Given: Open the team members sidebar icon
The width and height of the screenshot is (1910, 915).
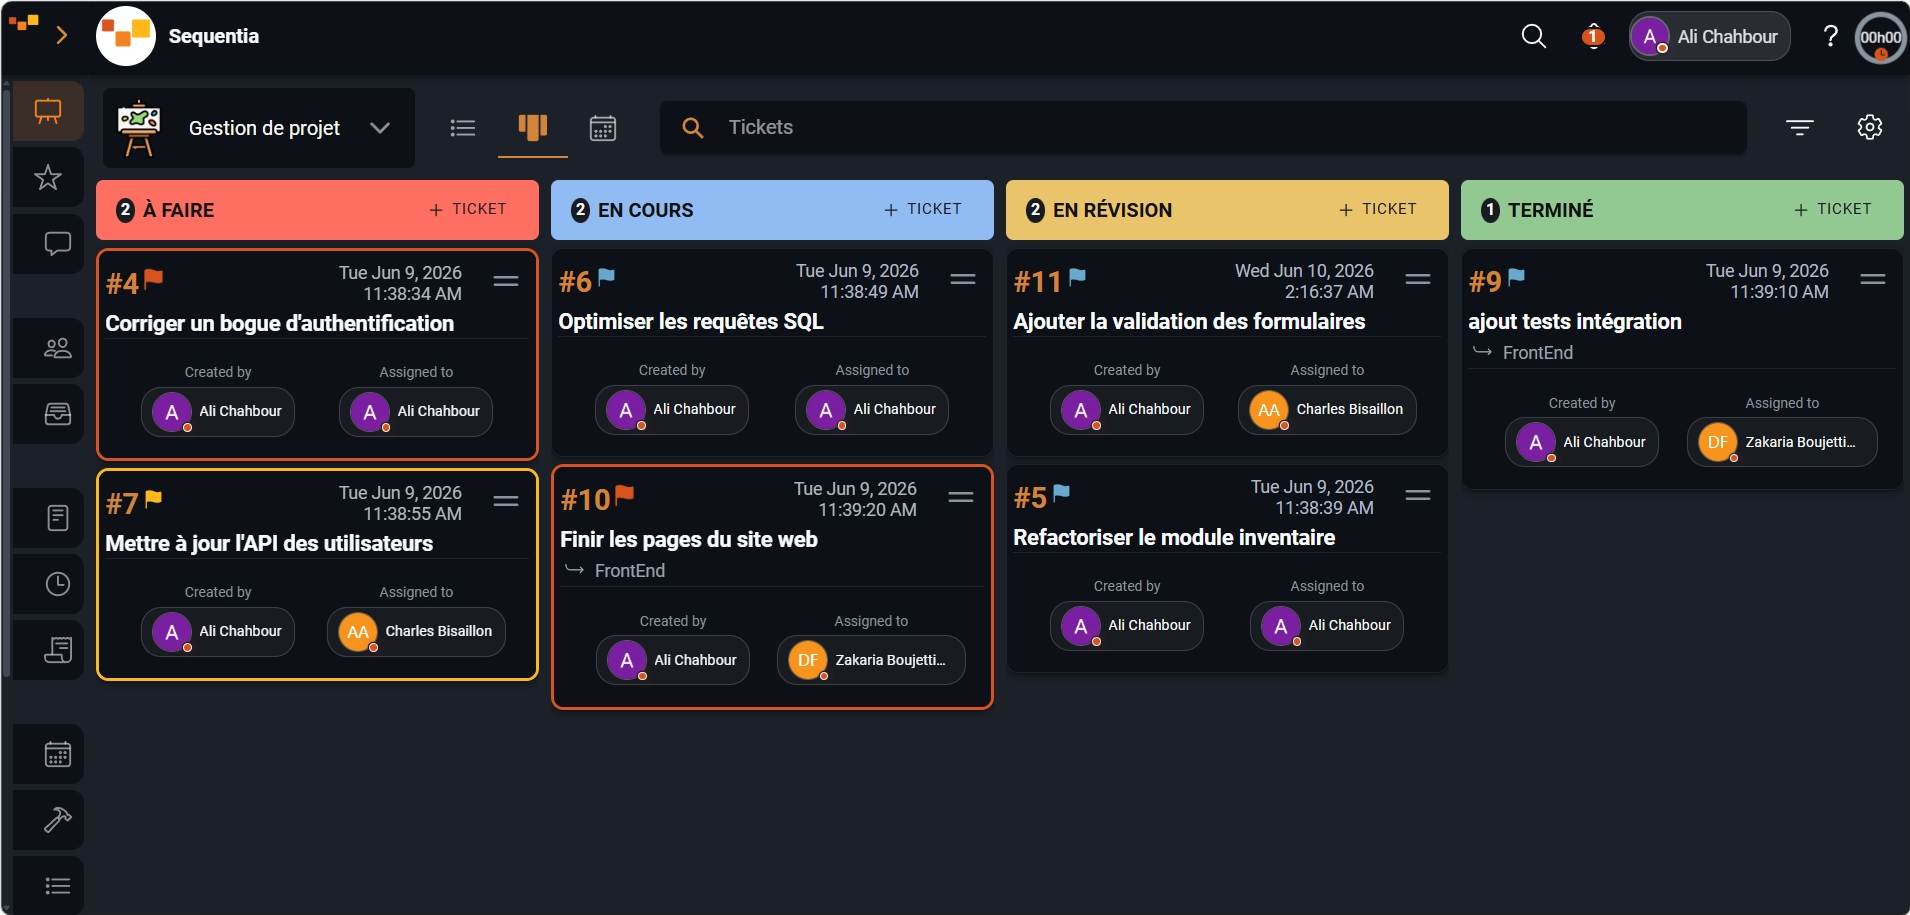Looking at the screenshot, I should [57, 348].
